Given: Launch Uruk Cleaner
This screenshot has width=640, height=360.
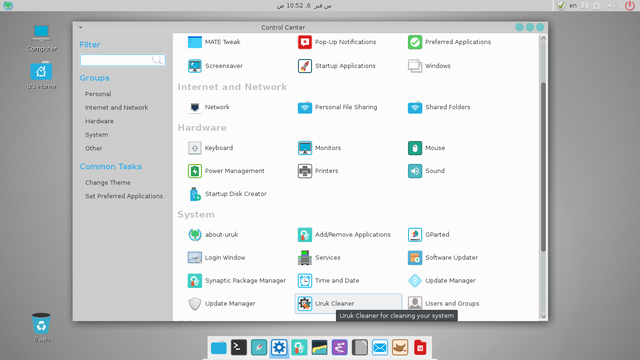Looking at the screenshot, I should (x=348, y=304).
